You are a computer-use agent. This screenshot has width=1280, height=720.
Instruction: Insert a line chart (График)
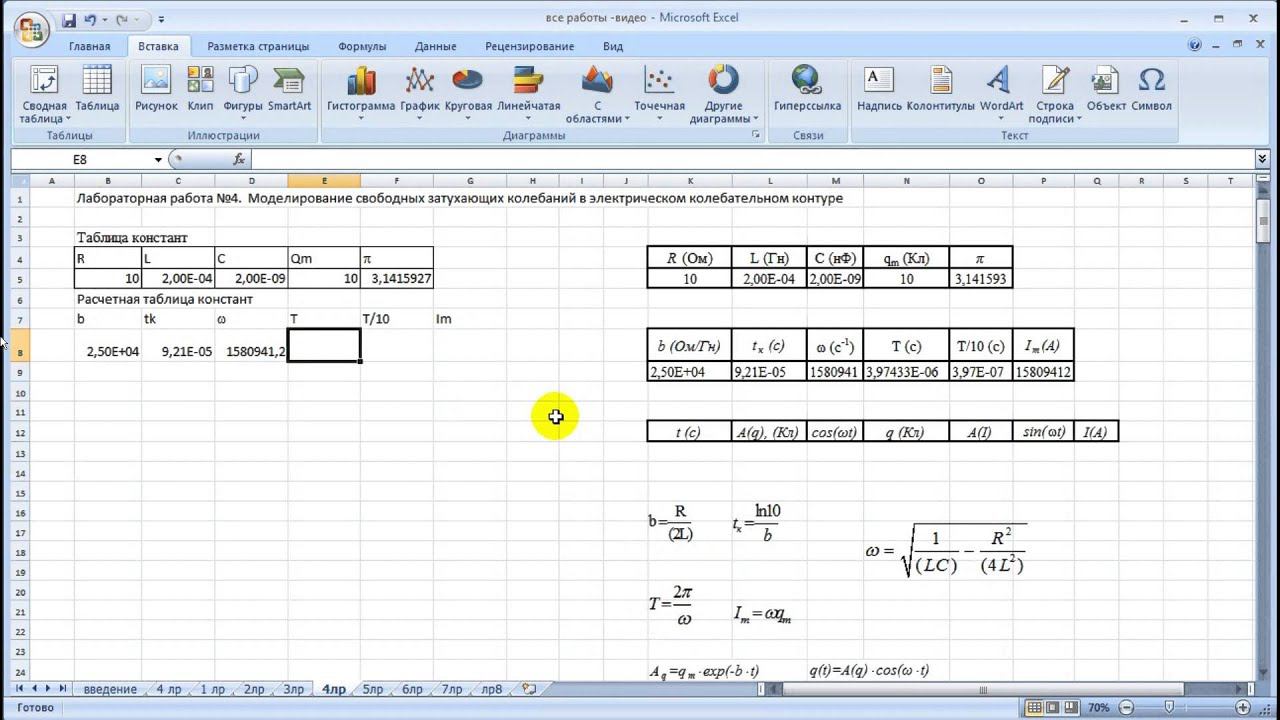point(420,94)
